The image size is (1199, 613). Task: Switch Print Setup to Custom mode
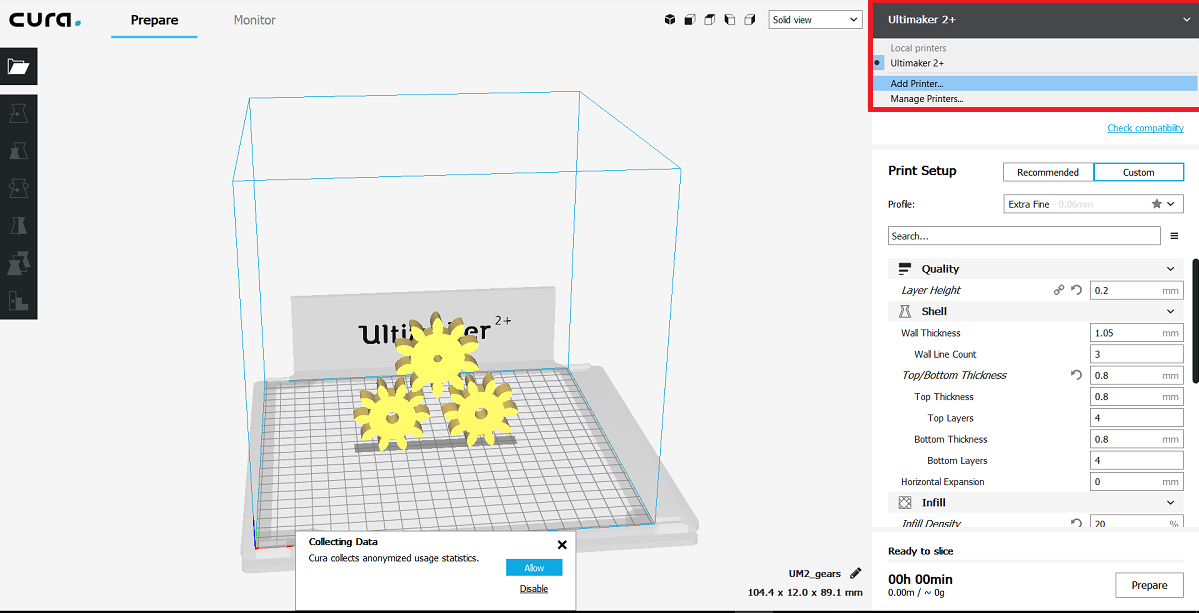(1139, 173)
